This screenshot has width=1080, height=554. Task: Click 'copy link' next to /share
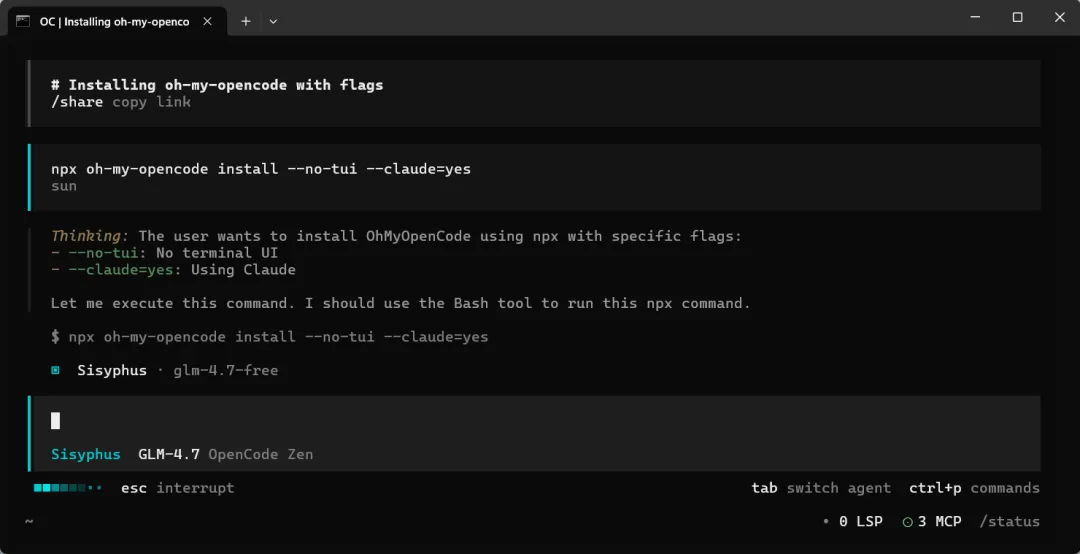(151, 102)
